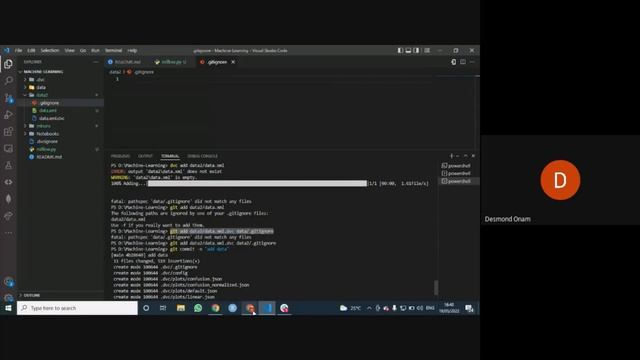Toggle the secondary side bar layout icon

[x=416, y=51]
